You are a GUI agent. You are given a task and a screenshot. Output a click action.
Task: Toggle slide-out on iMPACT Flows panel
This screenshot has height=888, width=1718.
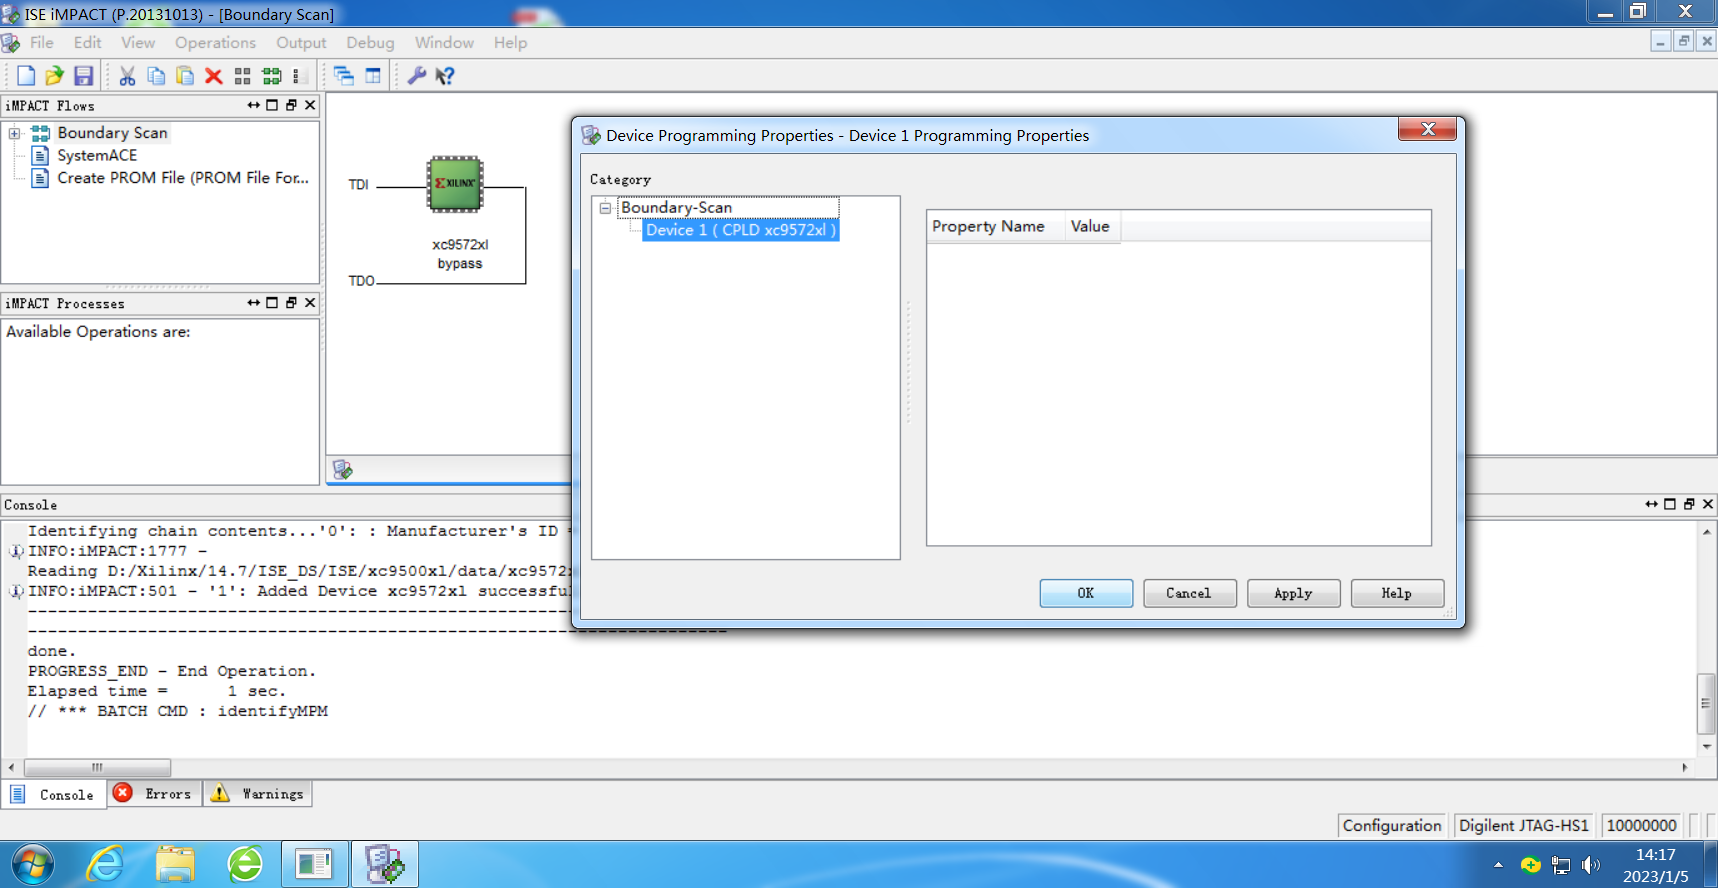point(254,105)
